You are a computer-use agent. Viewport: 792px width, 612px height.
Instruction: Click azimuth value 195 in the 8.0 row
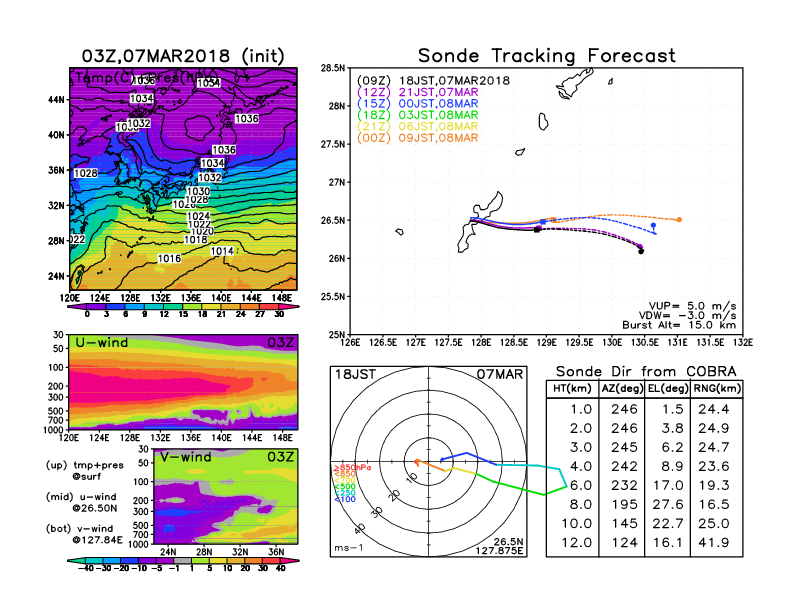[624, 504]
